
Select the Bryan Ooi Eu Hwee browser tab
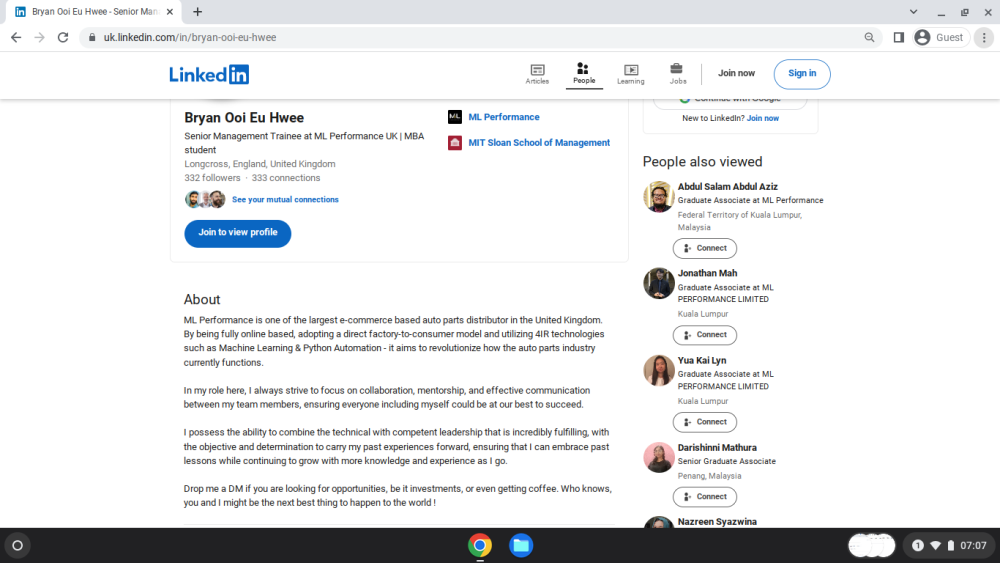94,11
